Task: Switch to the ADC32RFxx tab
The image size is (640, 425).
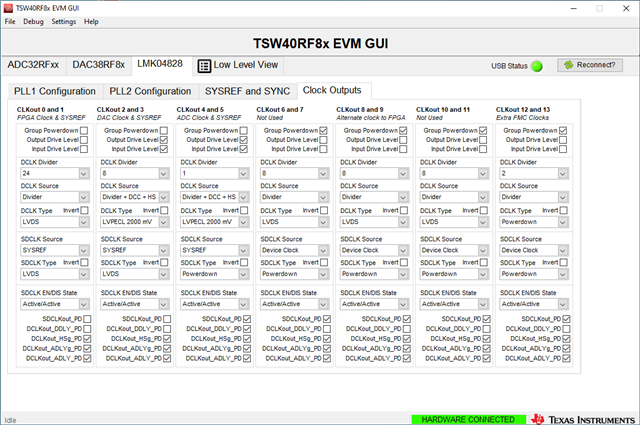Action: (33, 65)
